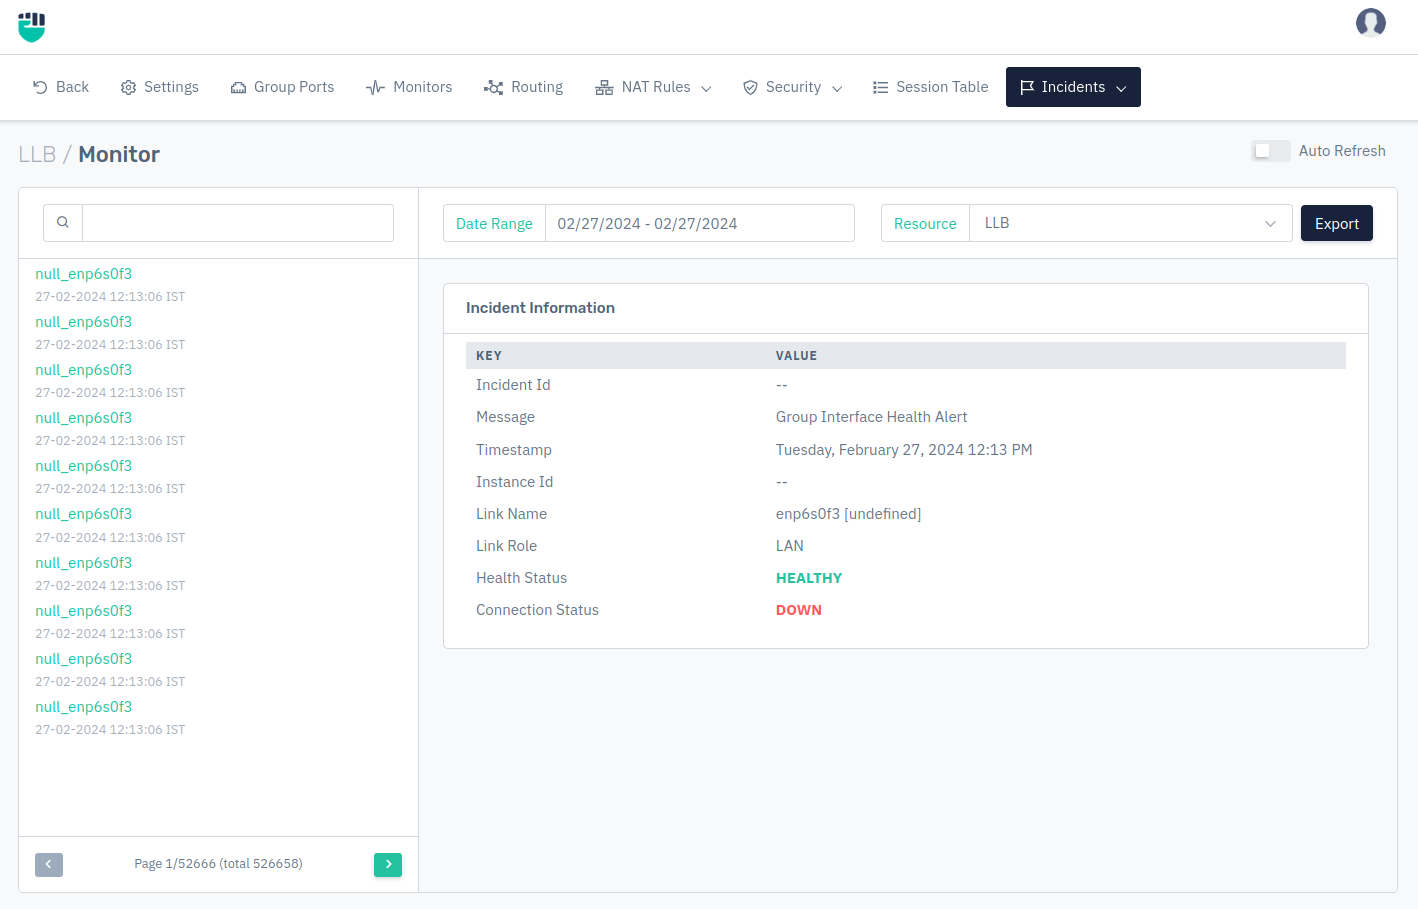1418x909 pixels.
Task: Open the Resource LLB dropdown
Action: click(x=1131, y=223)
